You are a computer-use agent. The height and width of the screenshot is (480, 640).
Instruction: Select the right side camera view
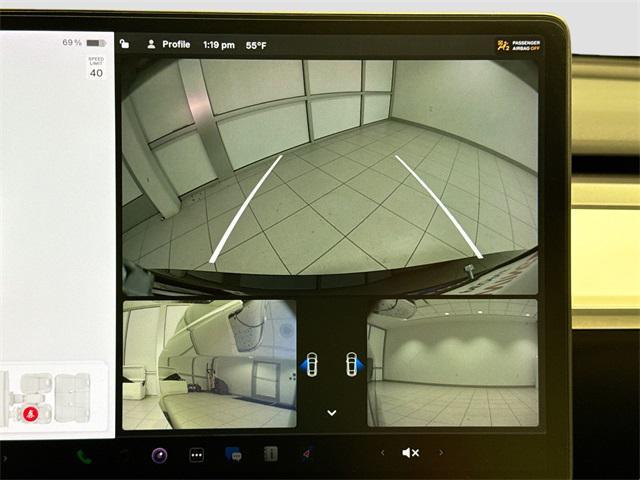[x=451, y=364]
